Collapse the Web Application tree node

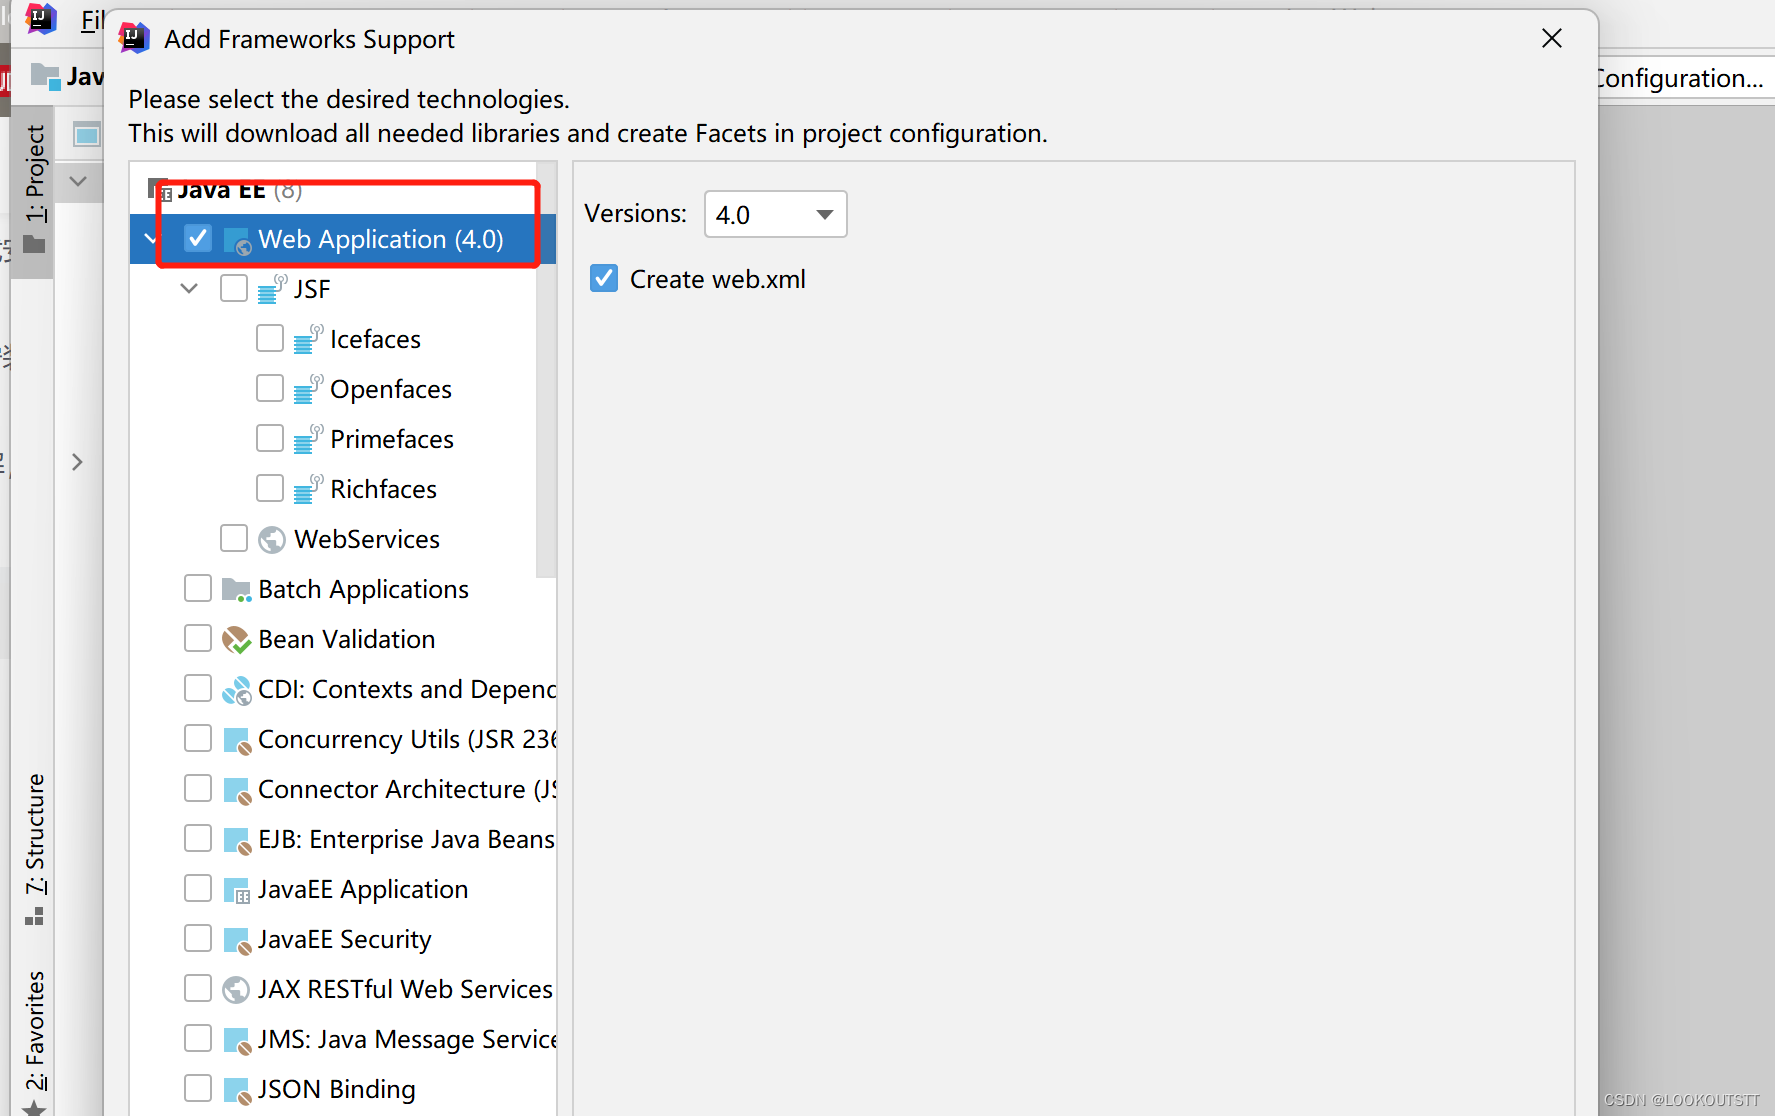pyautogui.click(x=150, y=238)
